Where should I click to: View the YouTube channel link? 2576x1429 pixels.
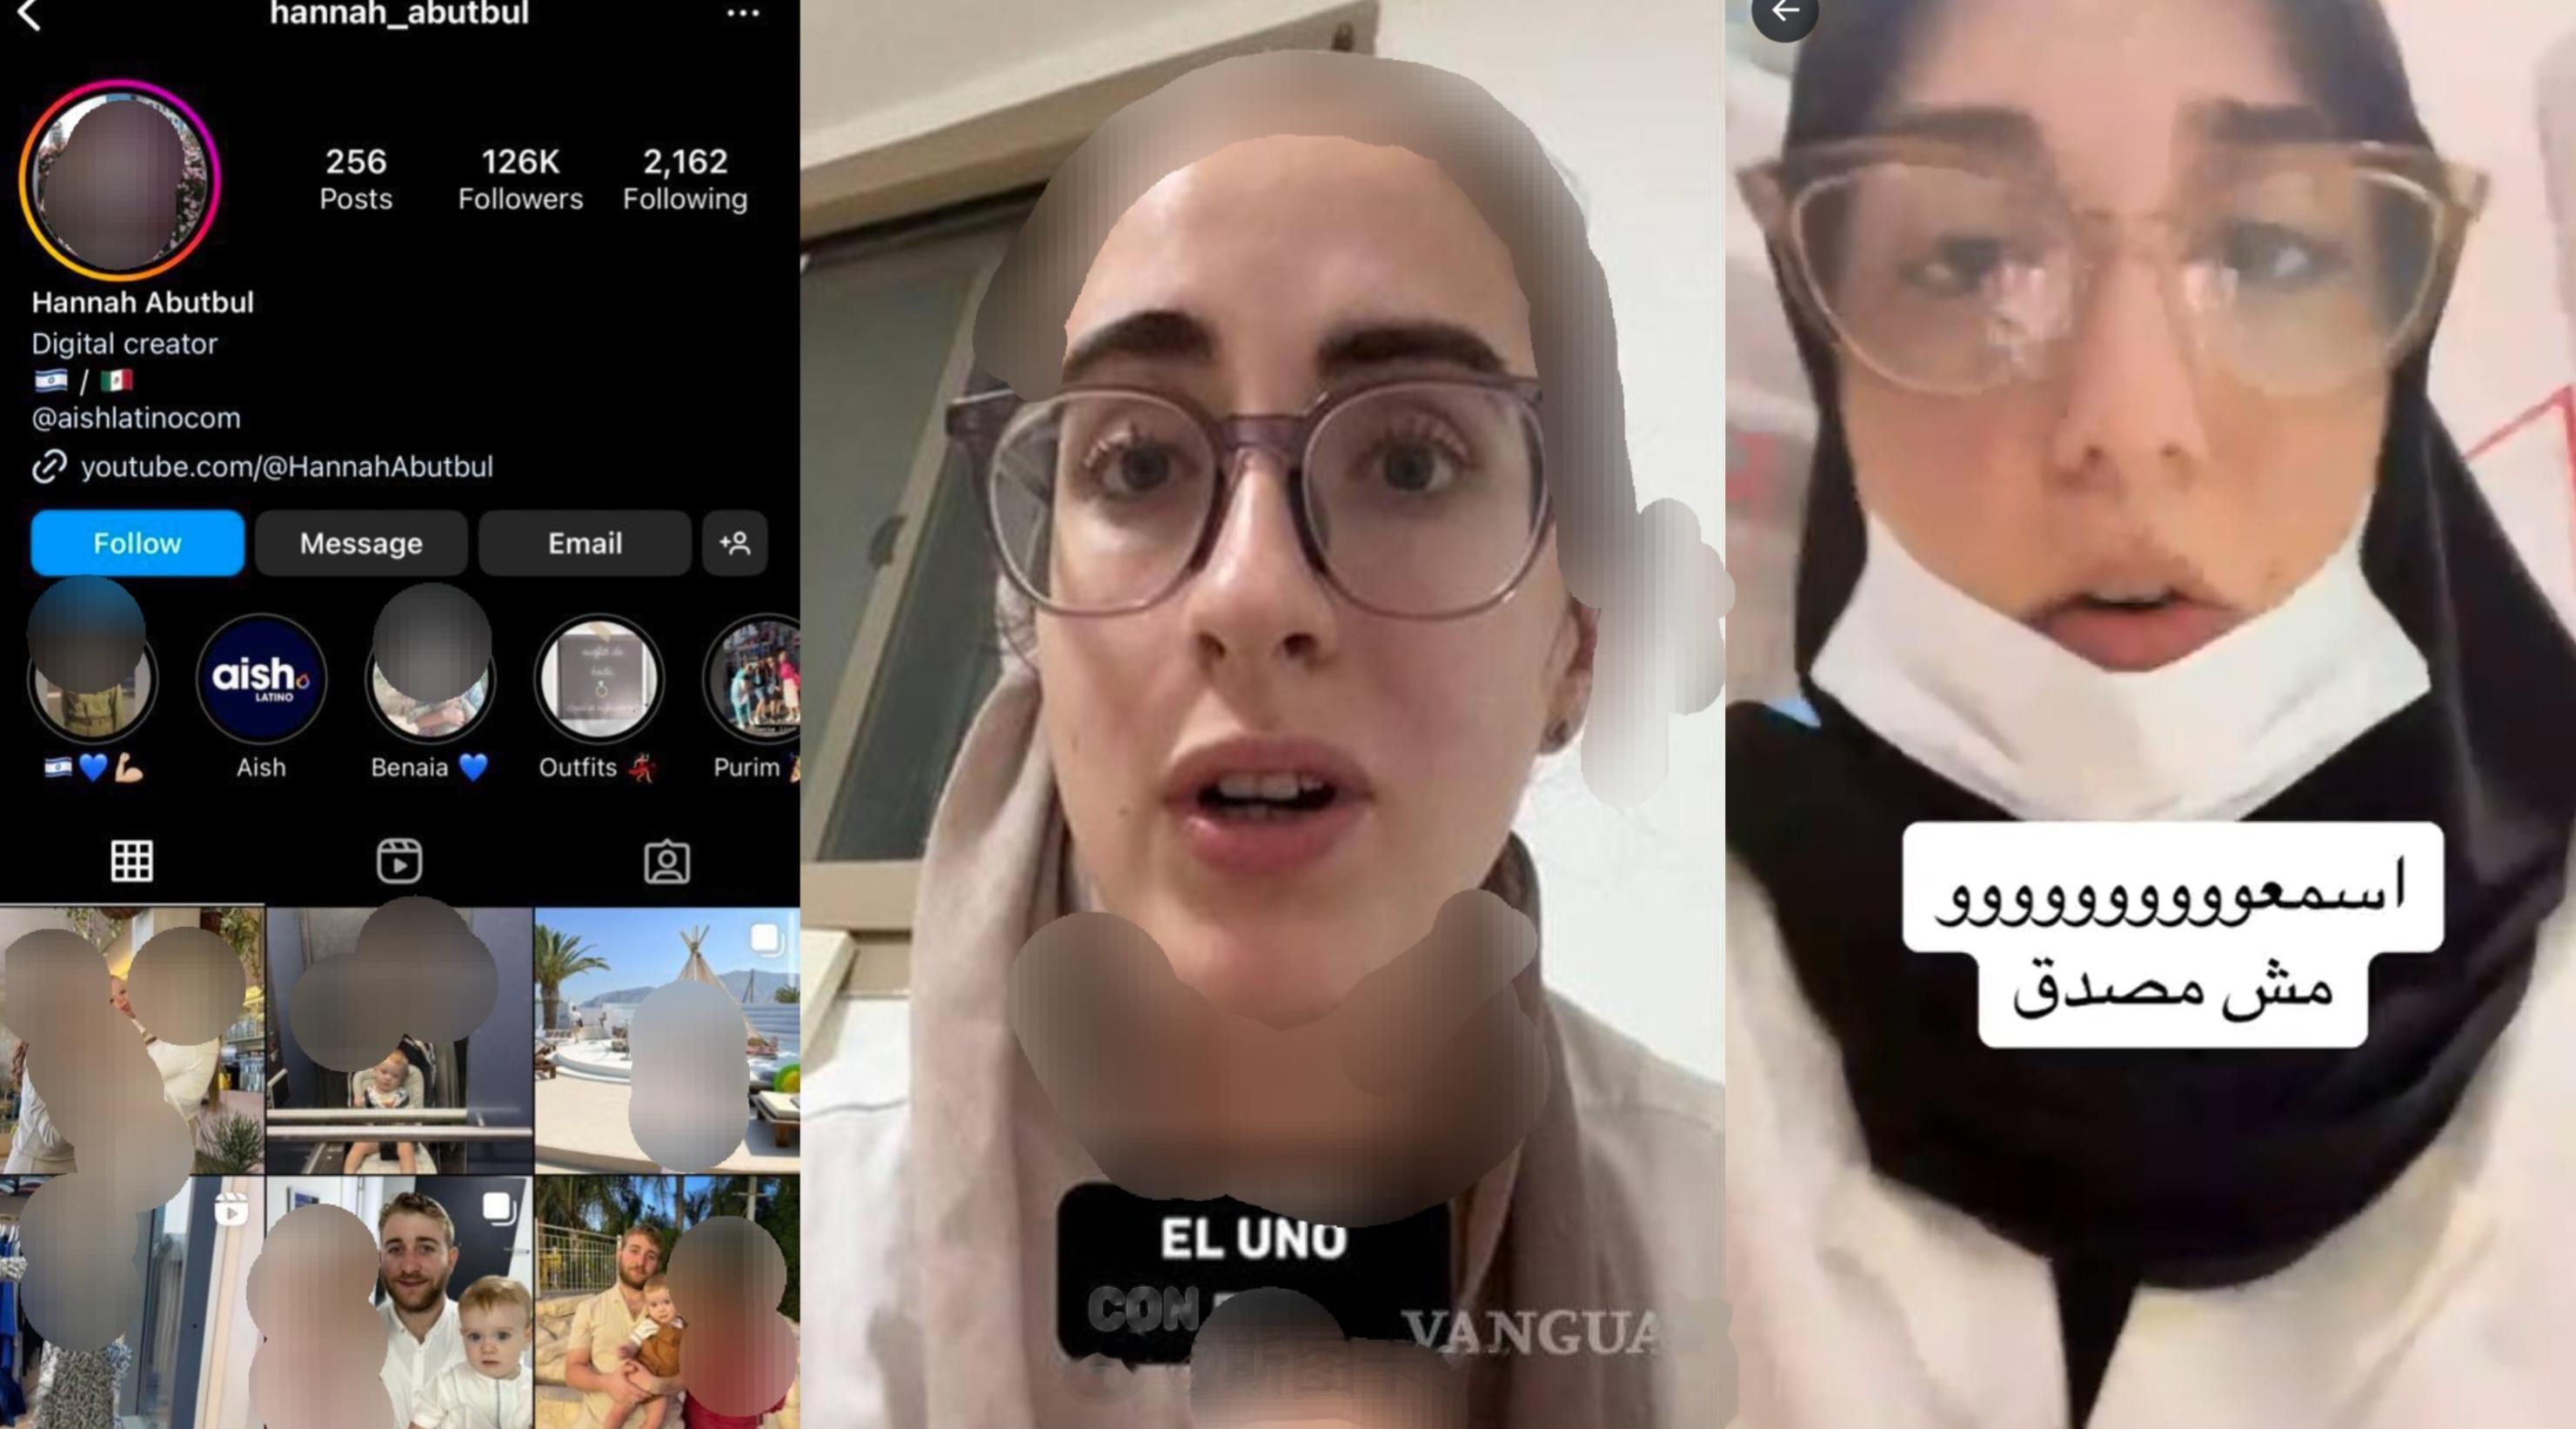click(286, 466)
